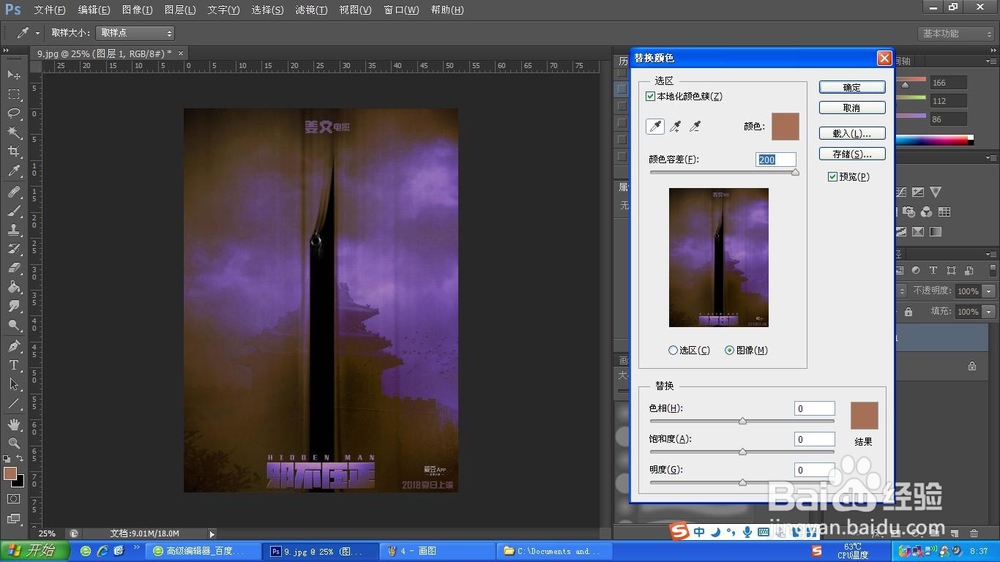Select the Rectangular Marquee tool
Image resolution: width=1000 pixels, height=562 pixels.
[14, 94]
